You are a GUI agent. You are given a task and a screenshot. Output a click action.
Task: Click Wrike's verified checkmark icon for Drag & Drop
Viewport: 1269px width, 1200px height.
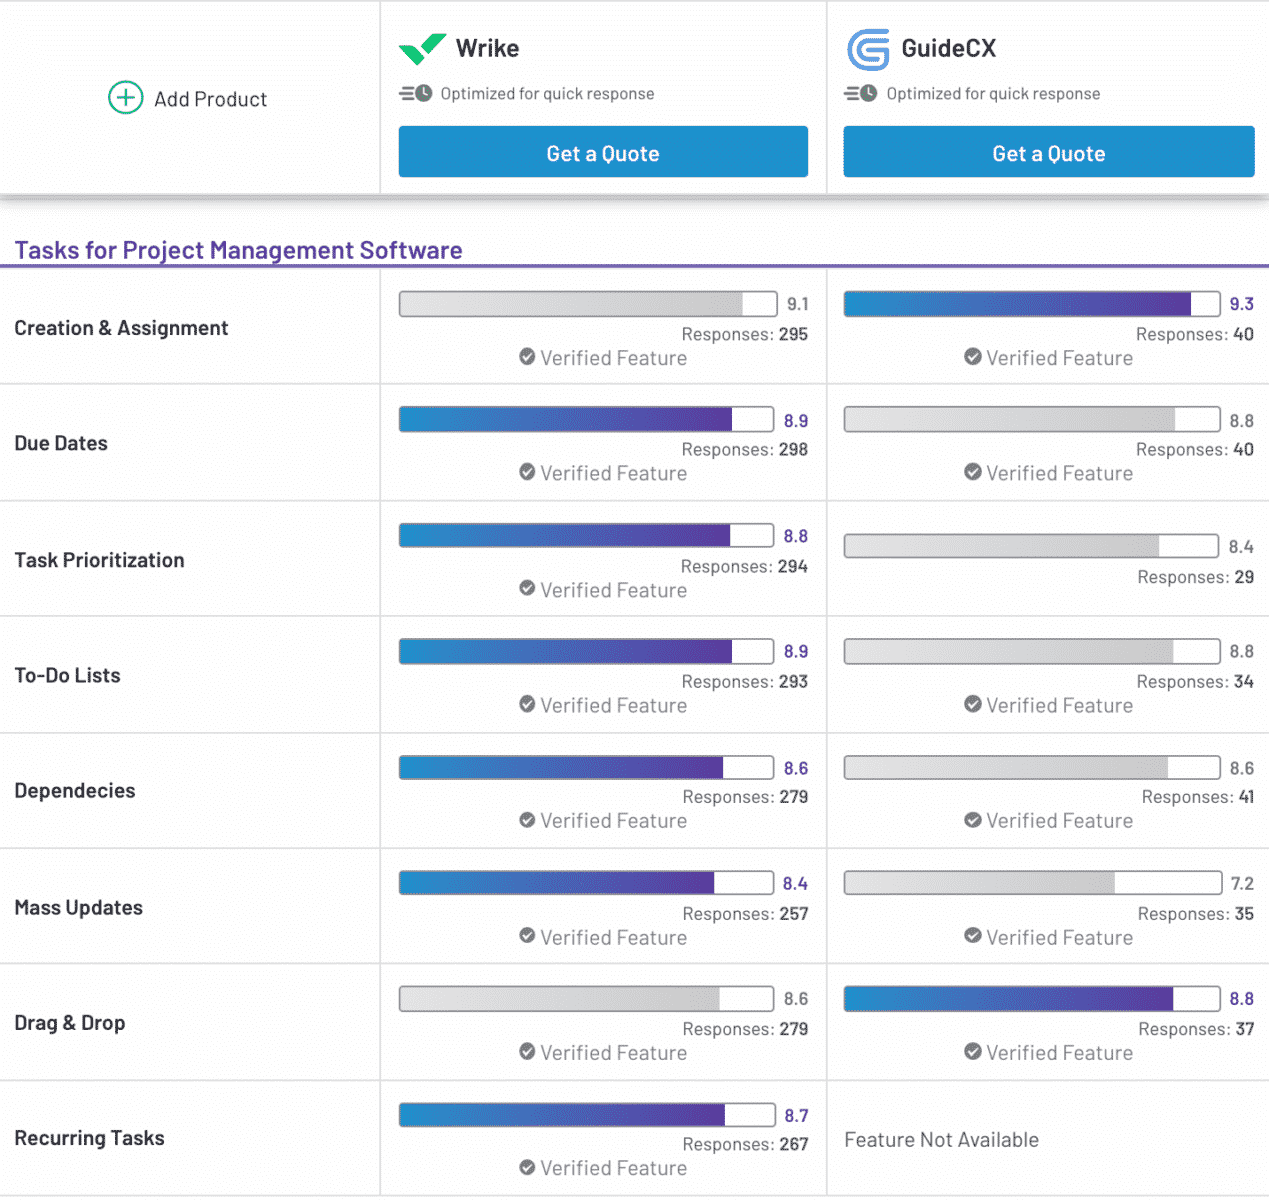[x=527, y=1052]
